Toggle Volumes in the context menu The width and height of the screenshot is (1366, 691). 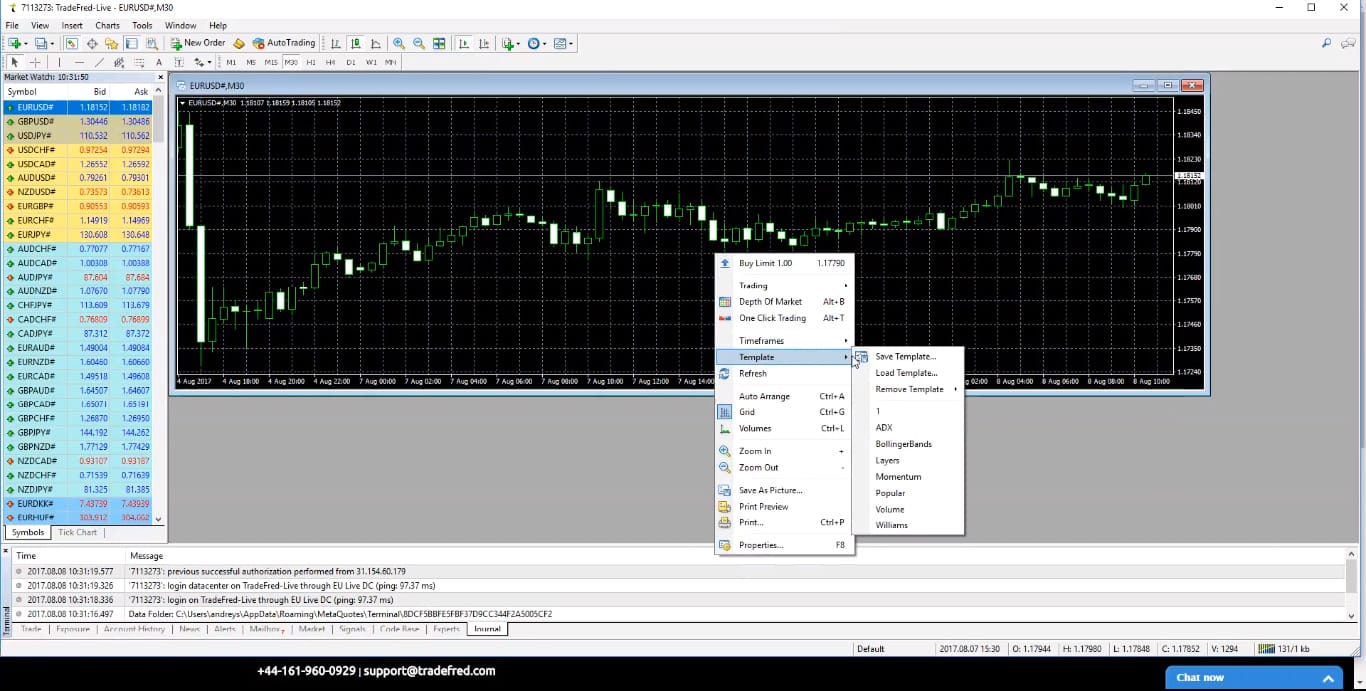783,428
